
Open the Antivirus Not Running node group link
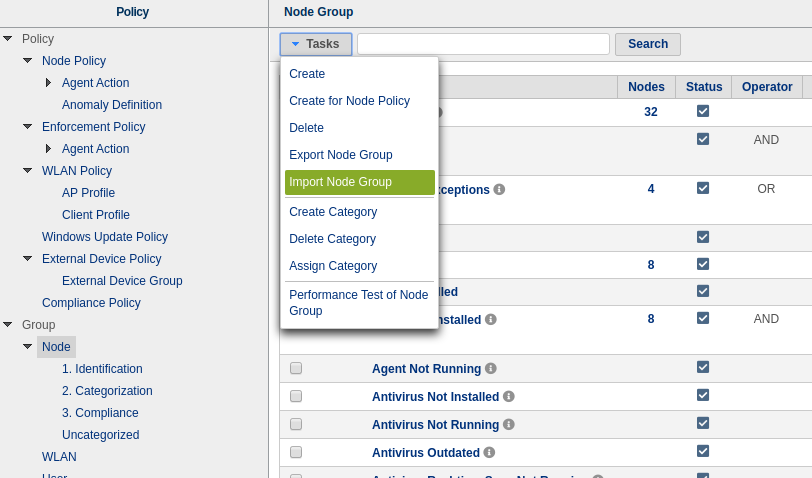[x=435, y=425]
